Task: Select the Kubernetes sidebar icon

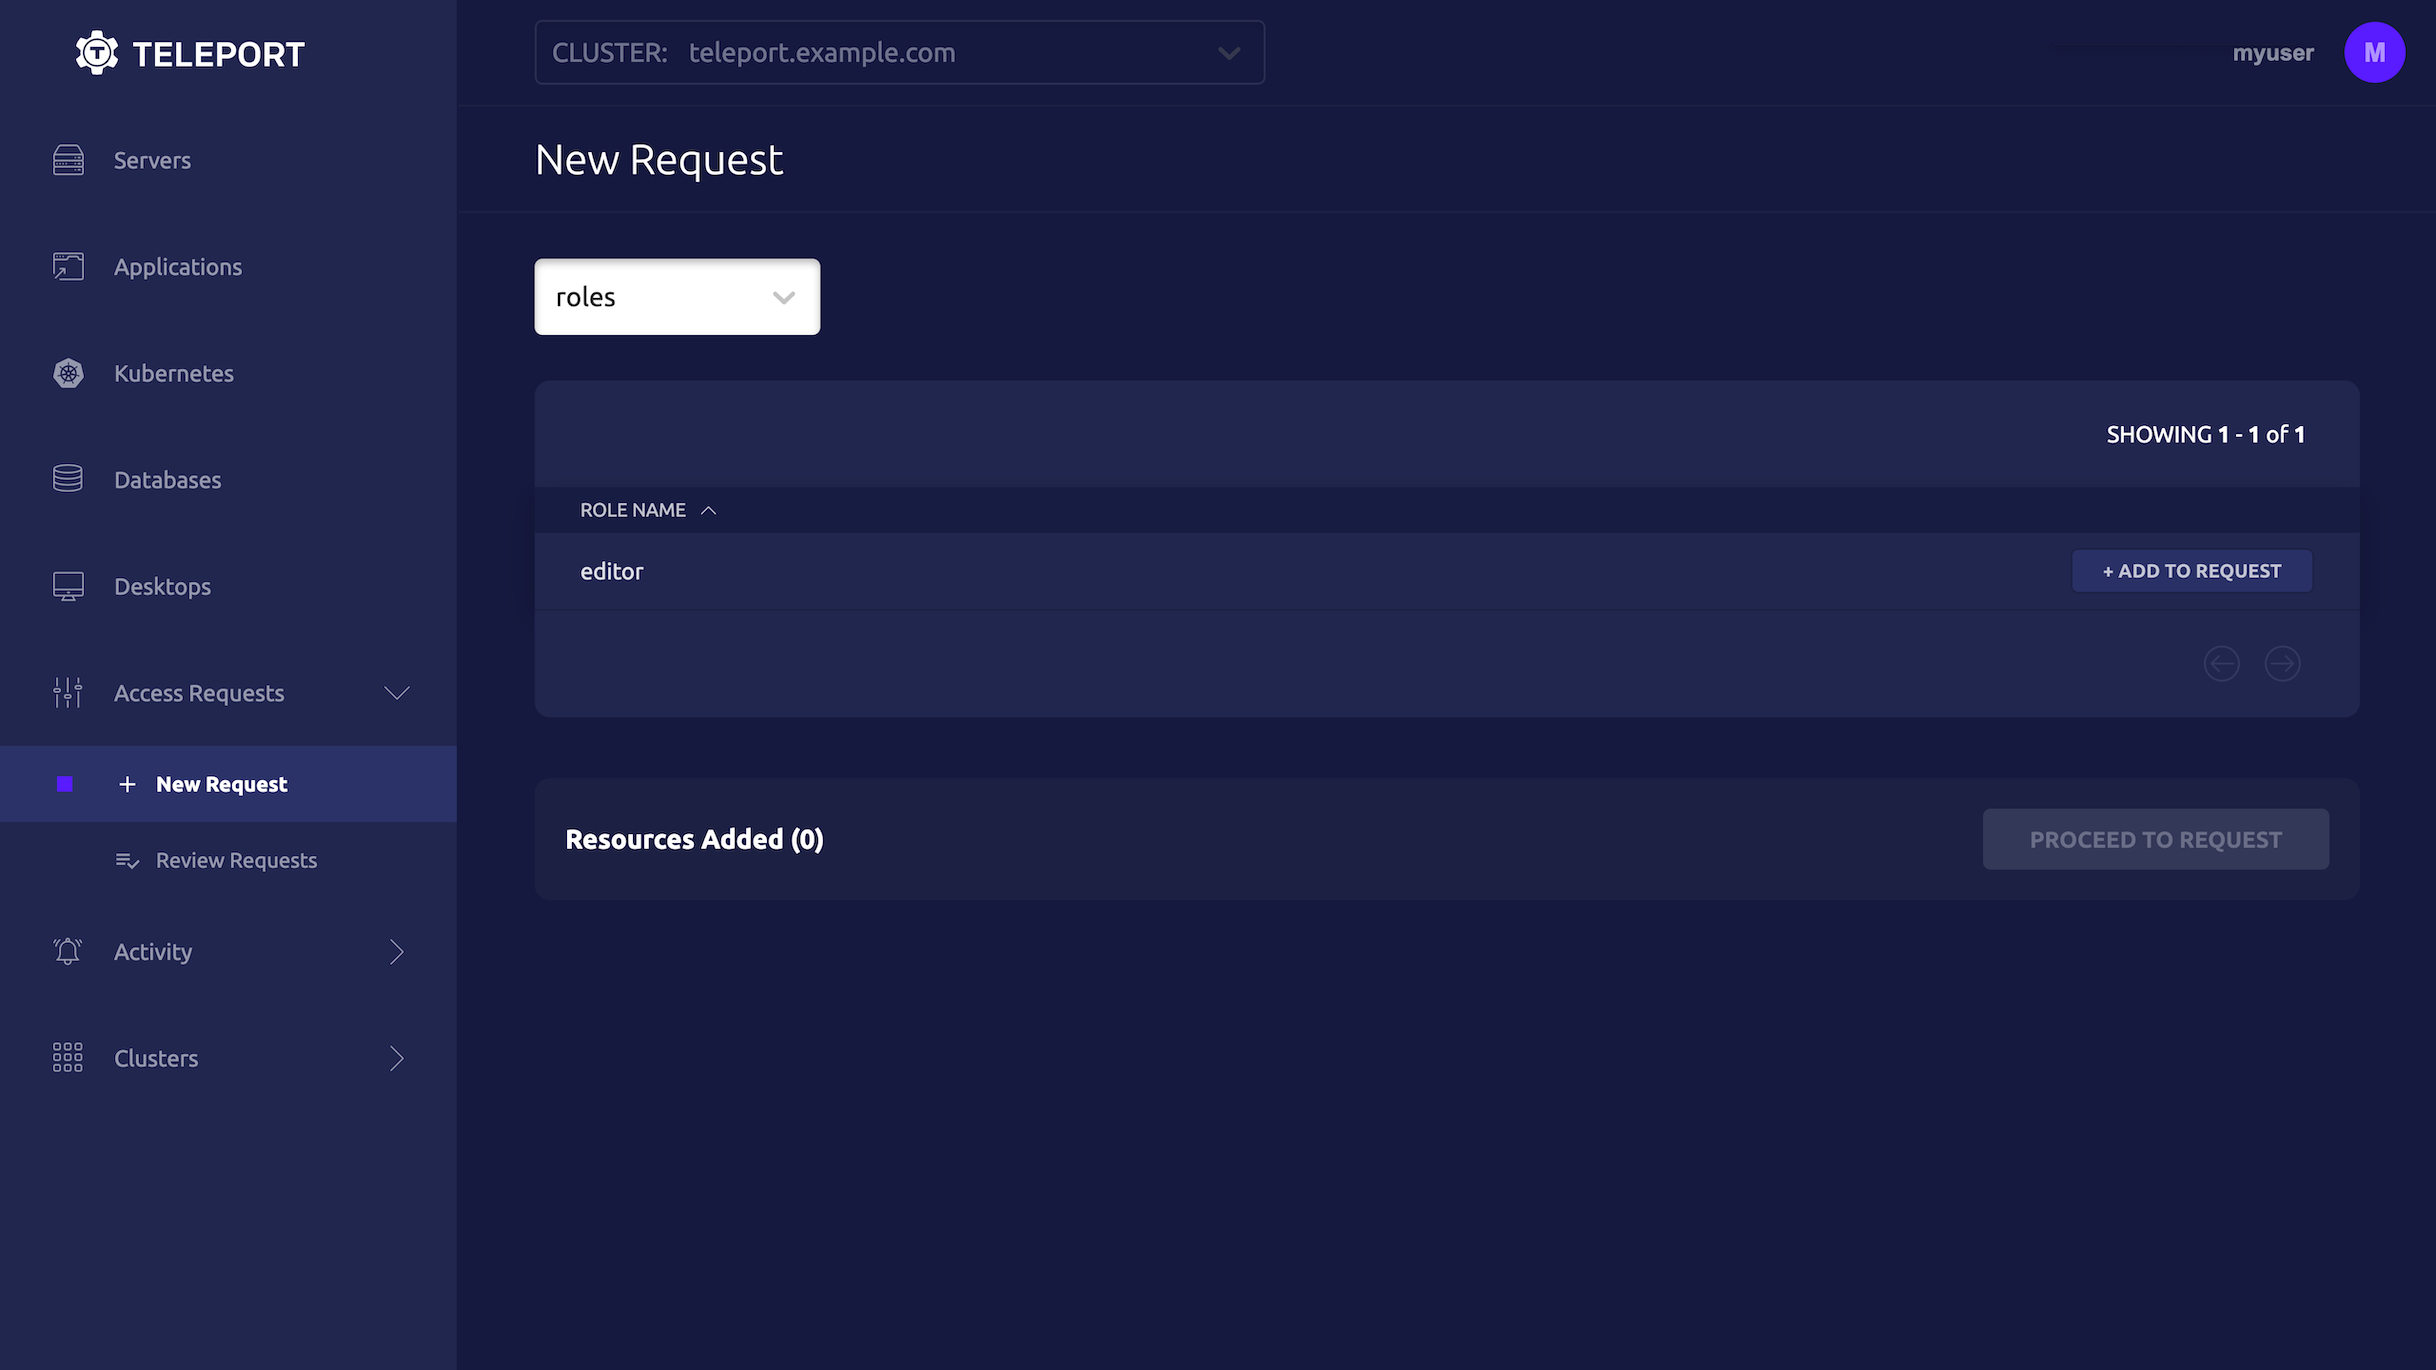Action: pos(67,371)
